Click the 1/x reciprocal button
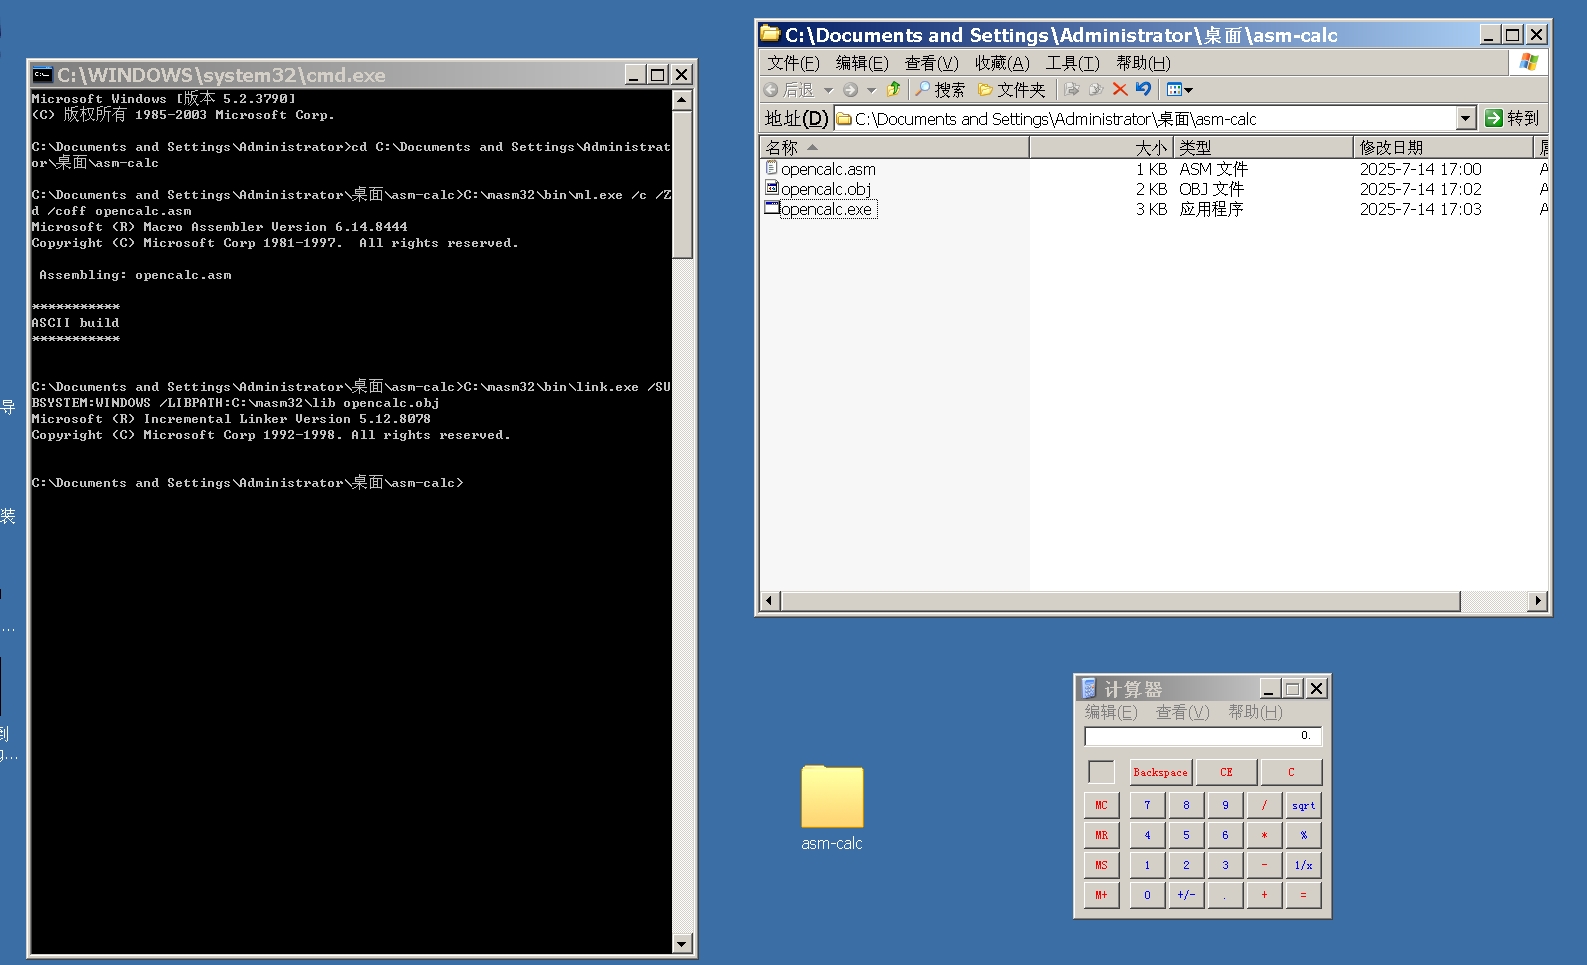 tap(1304, 865)
